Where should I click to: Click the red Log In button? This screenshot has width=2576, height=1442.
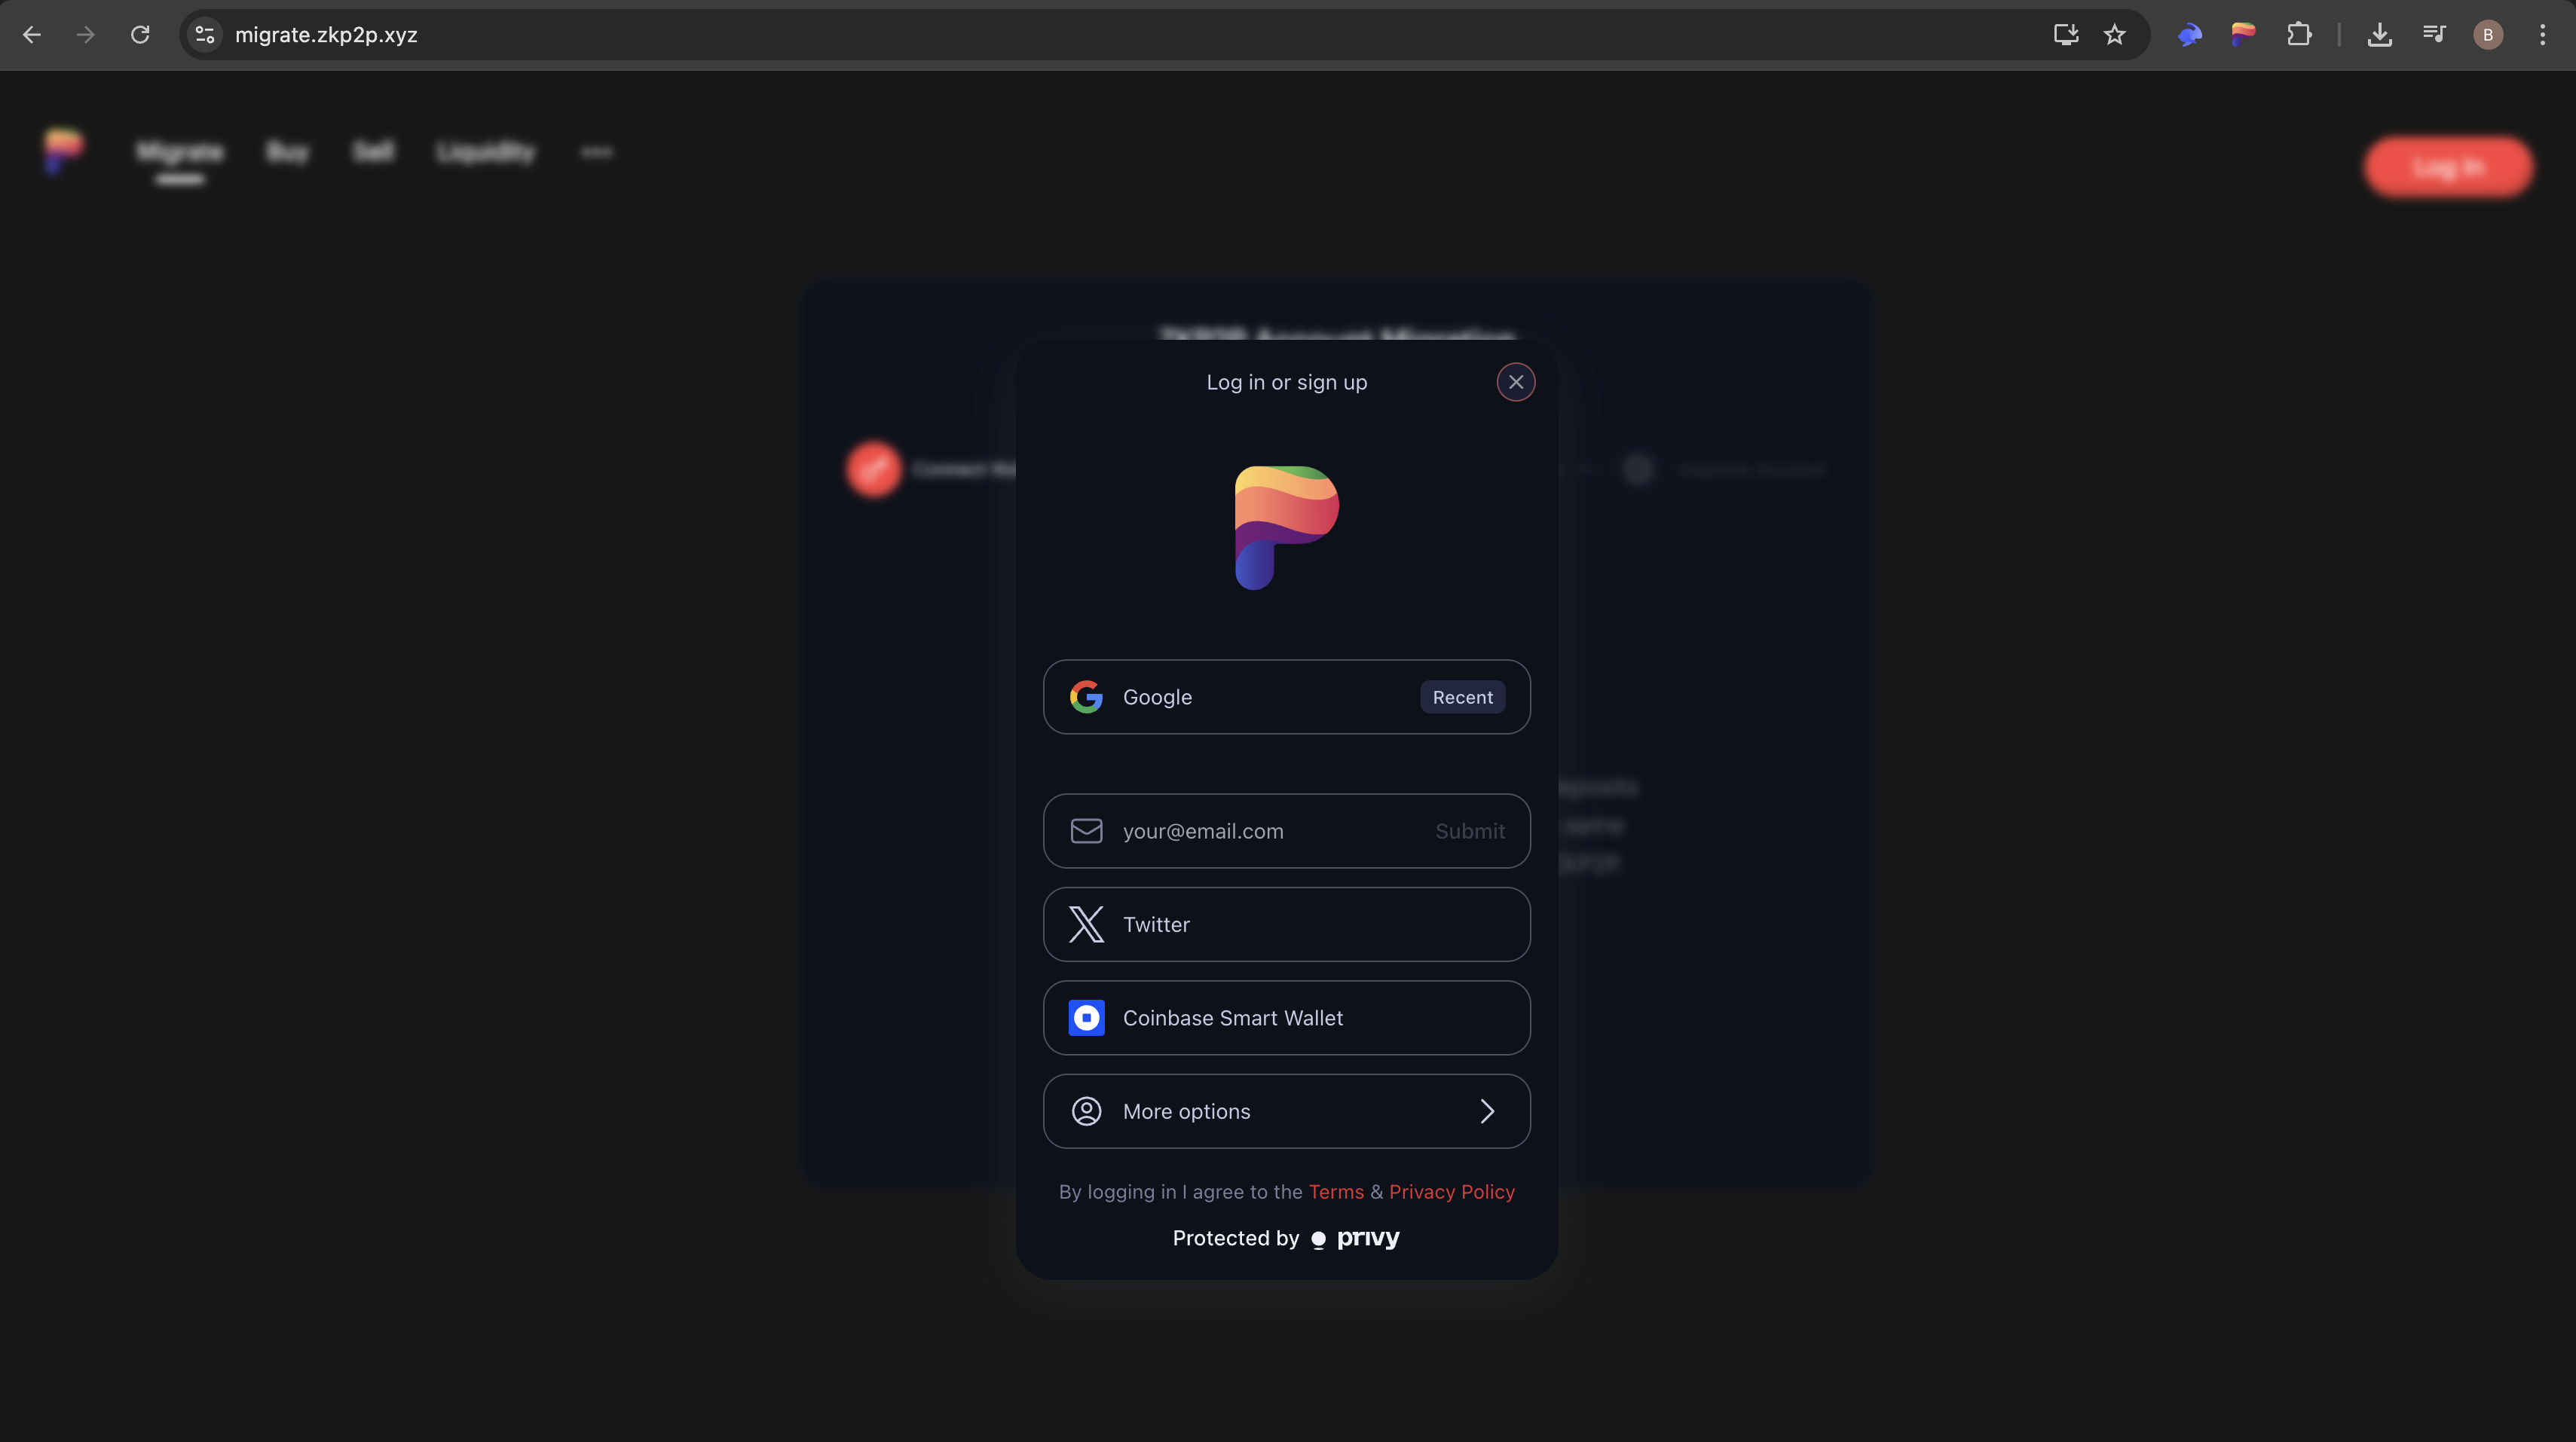click(x=2448, y=167)
